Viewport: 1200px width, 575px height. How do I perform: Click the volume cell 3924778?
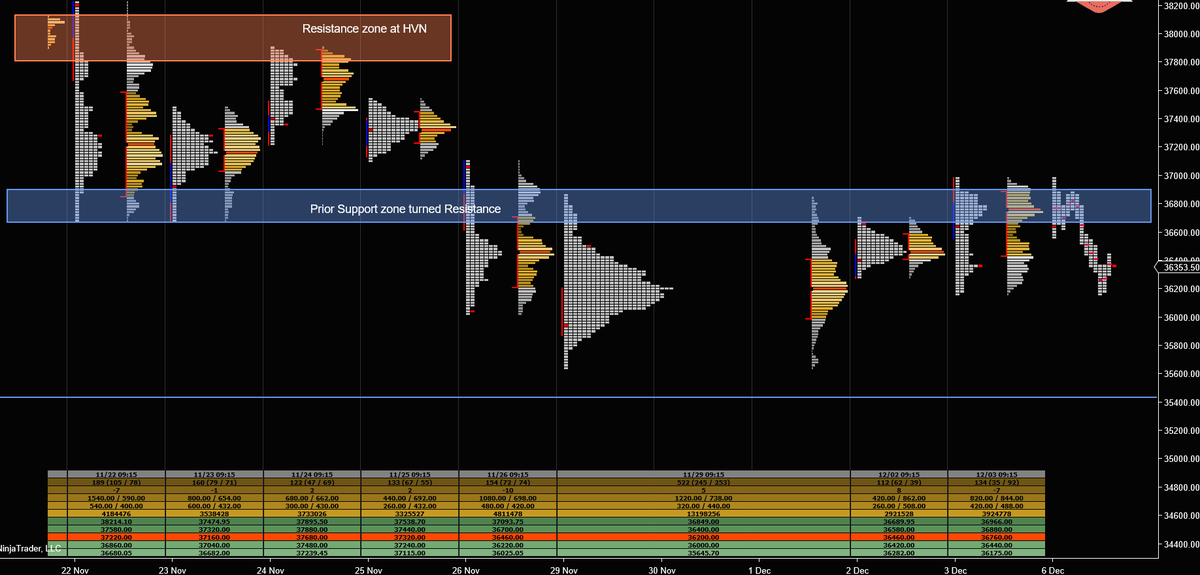(x=996, y=513)
